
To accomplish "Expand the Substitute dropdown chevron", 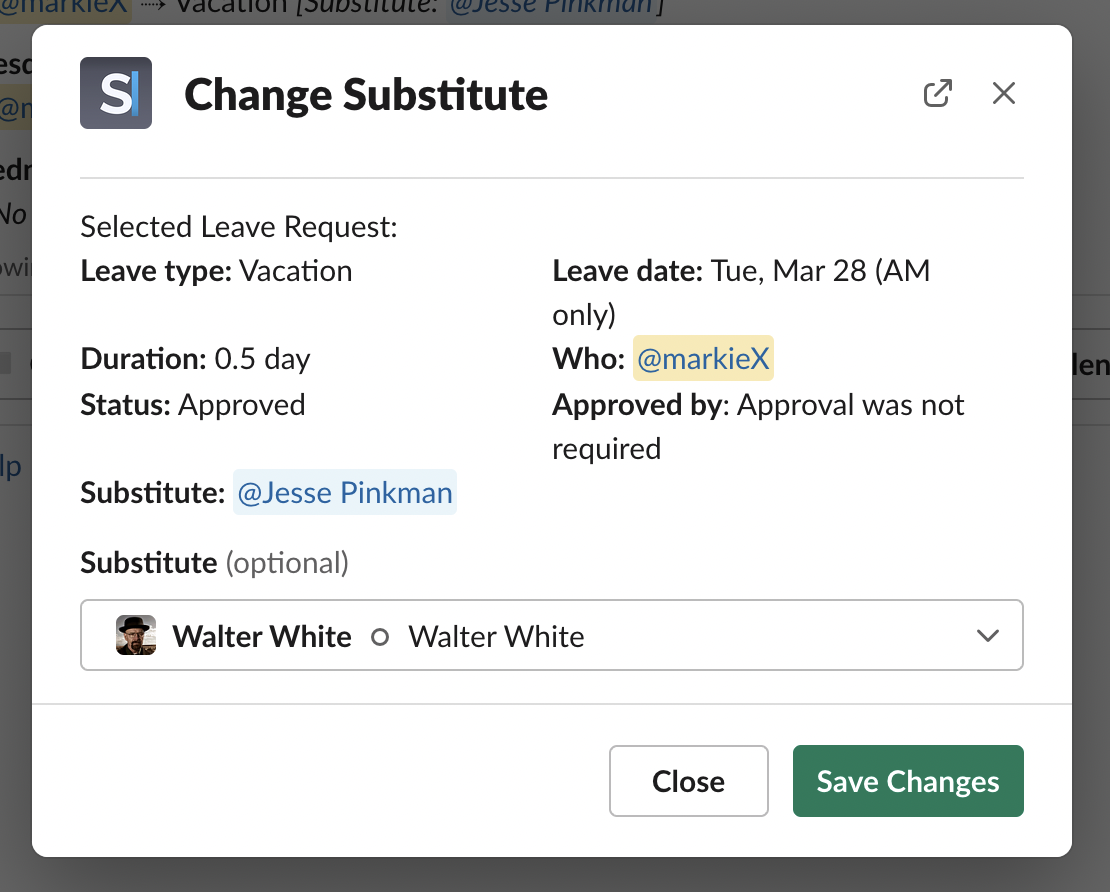I will [987, 635].
